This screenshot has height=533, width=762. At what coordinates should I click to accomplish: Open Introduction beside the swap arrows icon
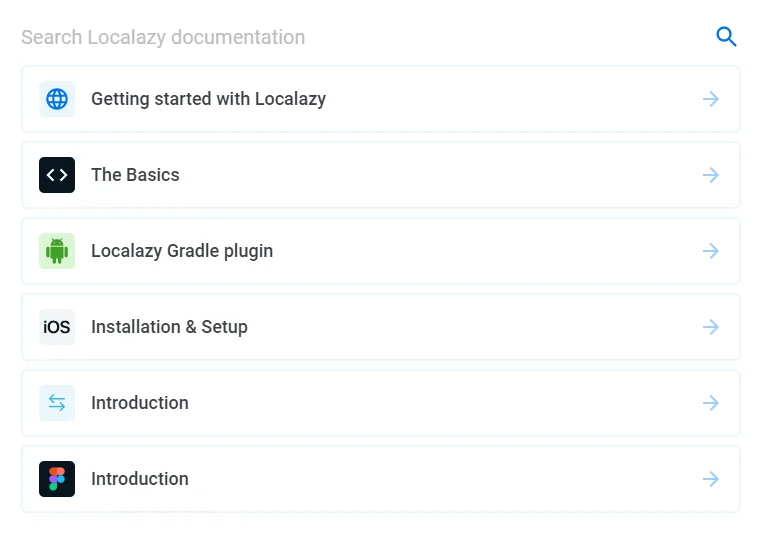point(140,403)
